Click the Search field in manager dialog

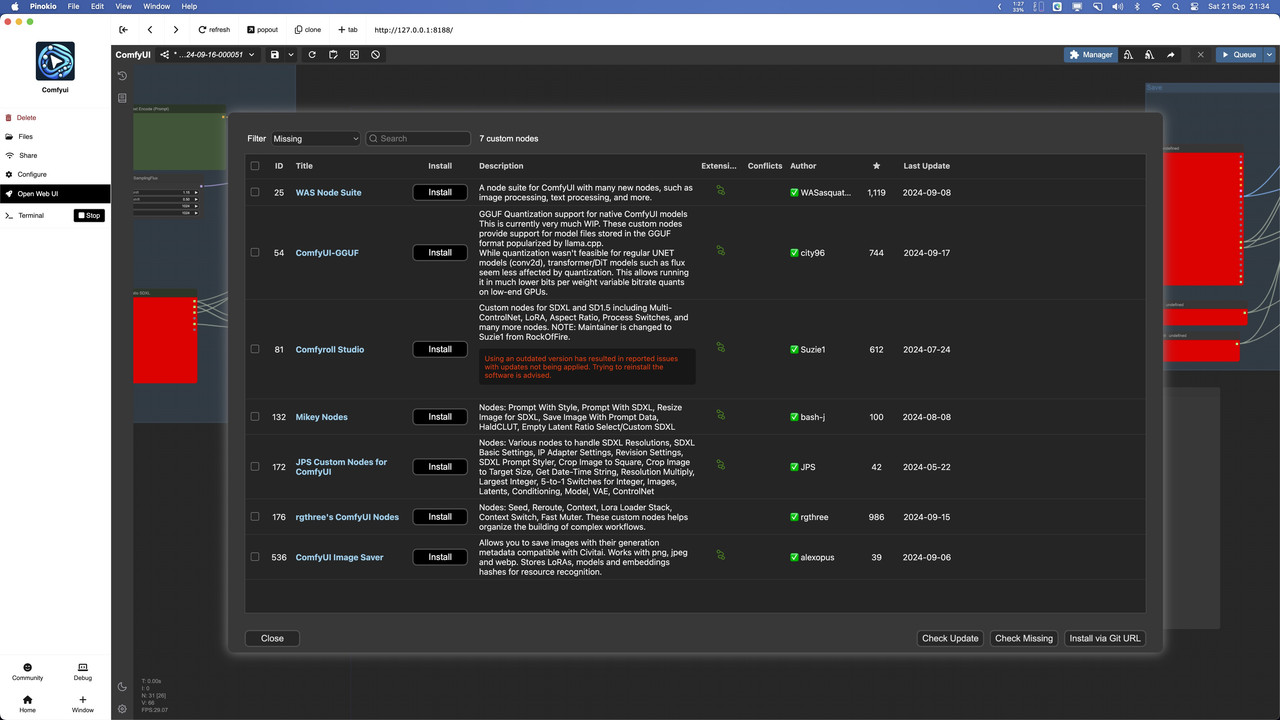(418, 139)
